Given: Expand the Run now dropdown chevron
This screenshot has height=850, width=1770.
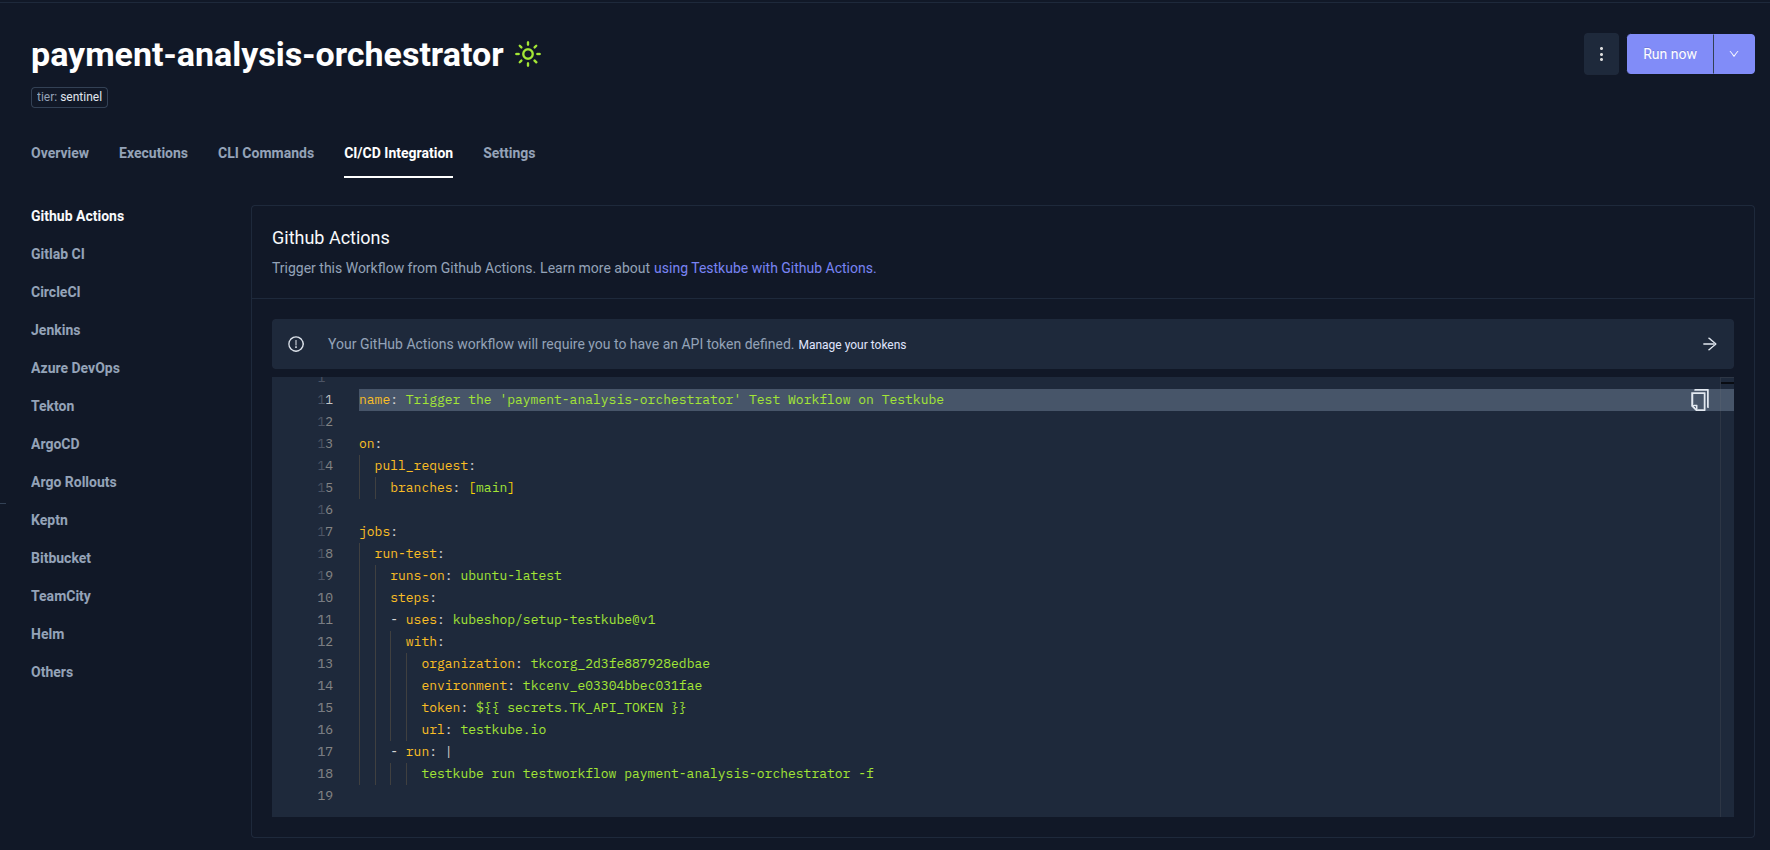Looking at the screenshot, I should coord(1734,54).
